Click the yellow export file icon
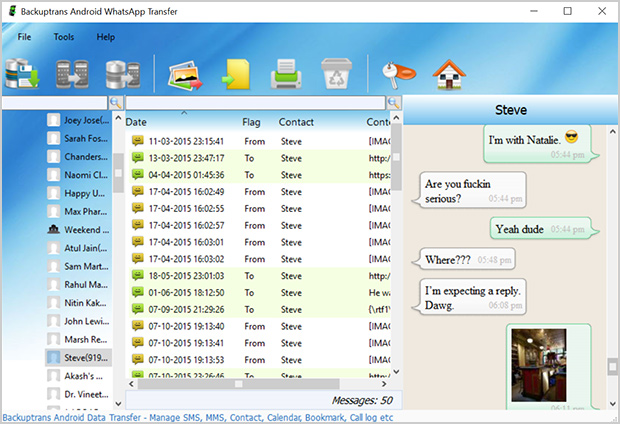620x424 pixels. (236, 74)
